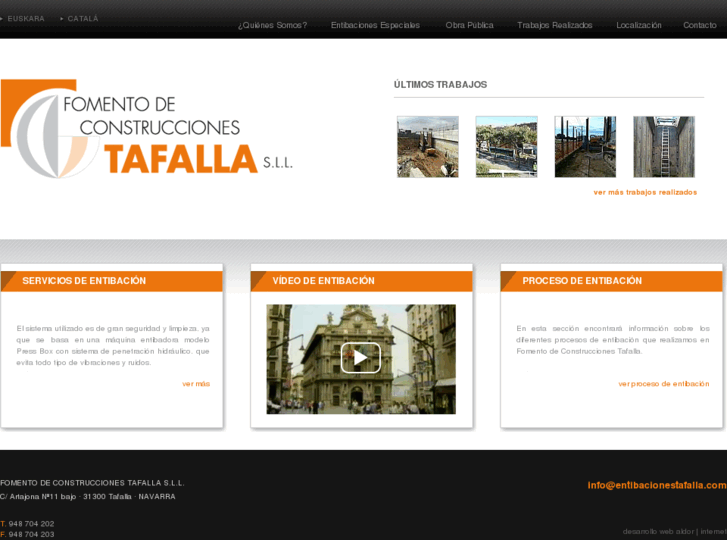Click the Últimos Trabajos heading
Viewport: 727px width, 545px height.
tap(440, 84)
